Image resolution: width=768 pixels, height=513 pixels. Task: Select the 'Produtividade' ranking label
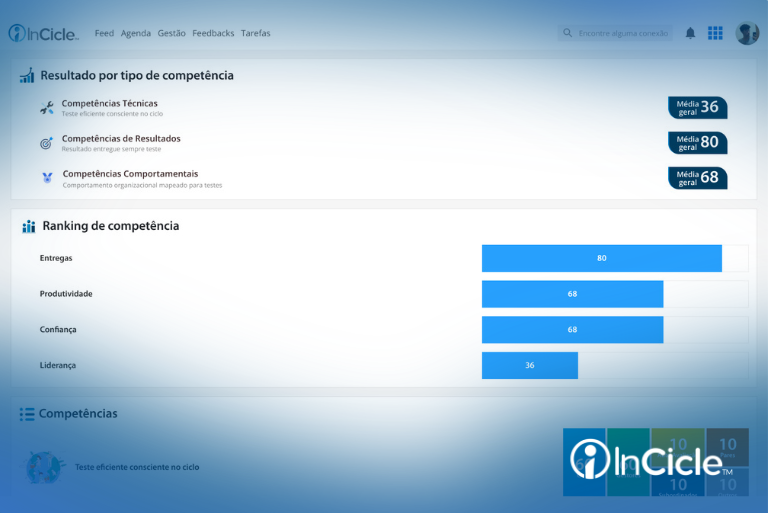(66, 294)
